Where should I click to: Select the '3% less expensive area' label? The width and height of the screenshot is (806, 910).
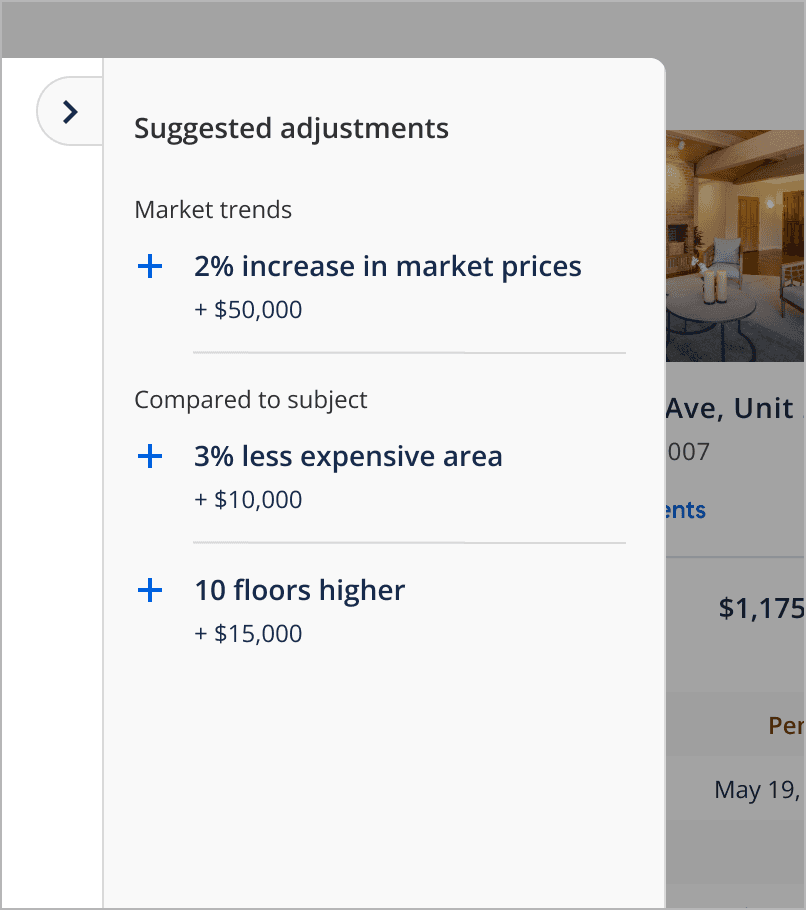pyautogui.click(x=348, y=457)
